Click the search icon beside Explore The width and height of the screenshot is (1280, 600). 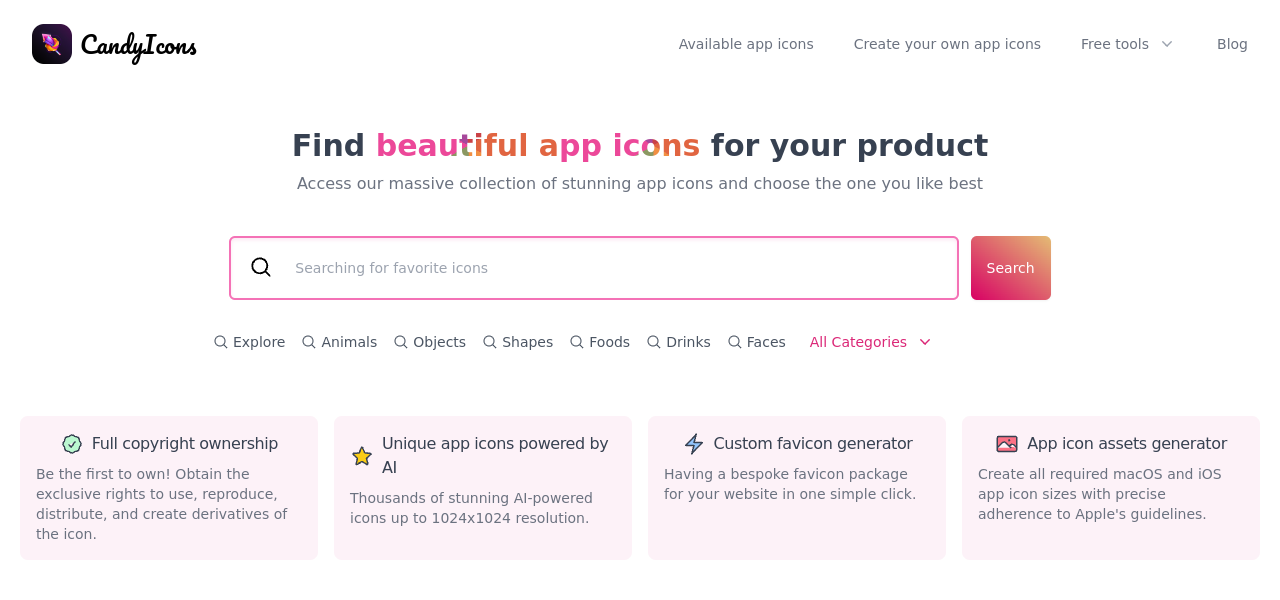click(221, 342)
